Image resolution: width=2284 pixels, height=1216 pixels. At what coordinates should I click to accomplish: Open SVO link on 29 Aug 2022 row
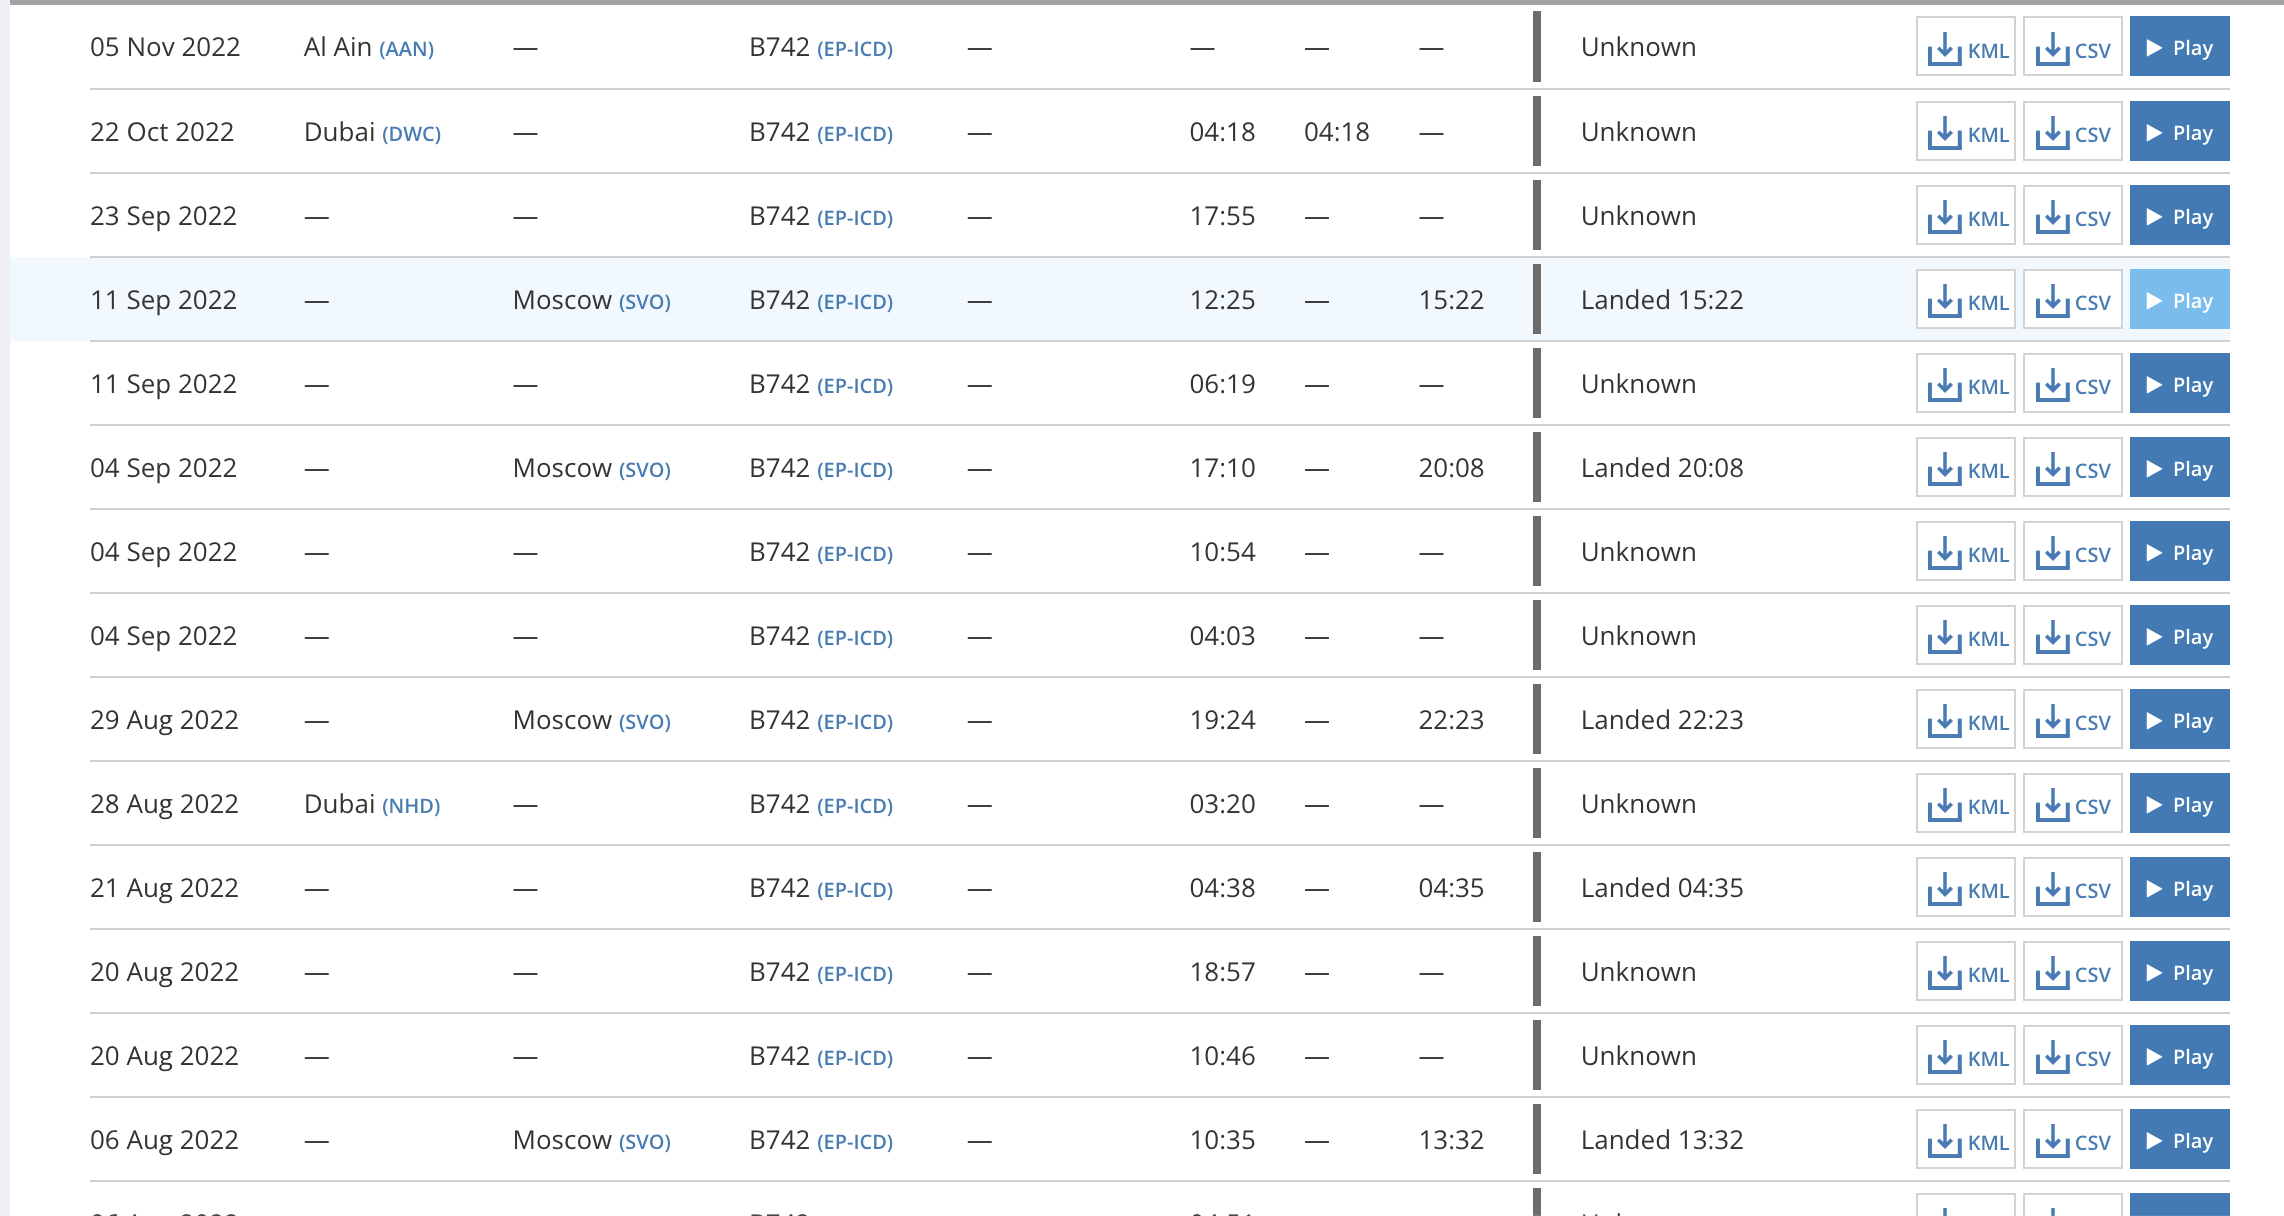tap(644, 721)
